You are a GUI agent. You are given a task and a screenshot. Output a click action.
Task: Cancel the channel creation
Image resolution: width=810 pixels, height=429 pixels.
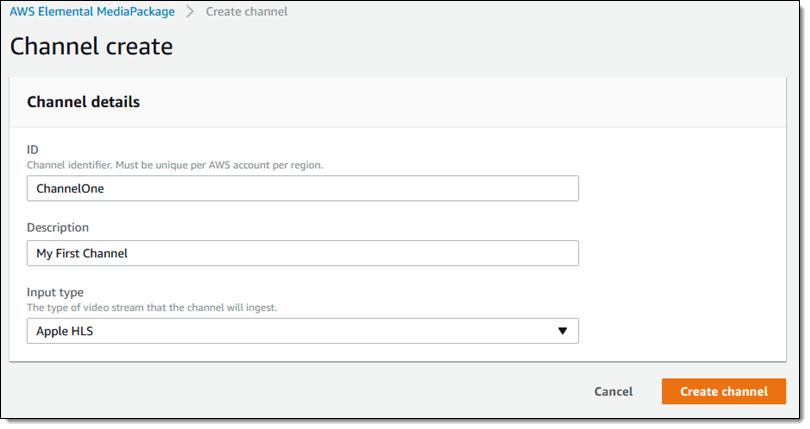tap(613, 391)
